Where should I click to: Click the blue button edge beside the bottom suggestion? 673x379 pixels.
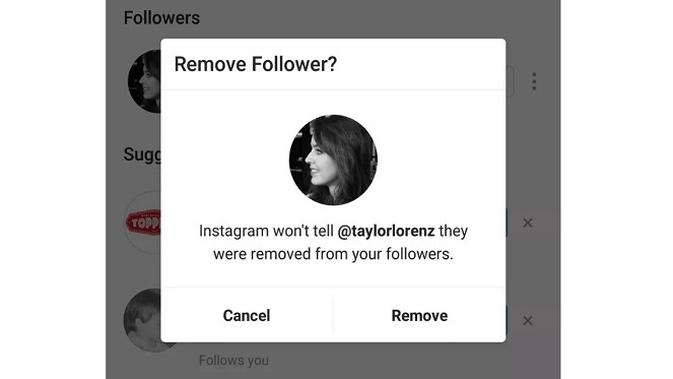[507, 320]
